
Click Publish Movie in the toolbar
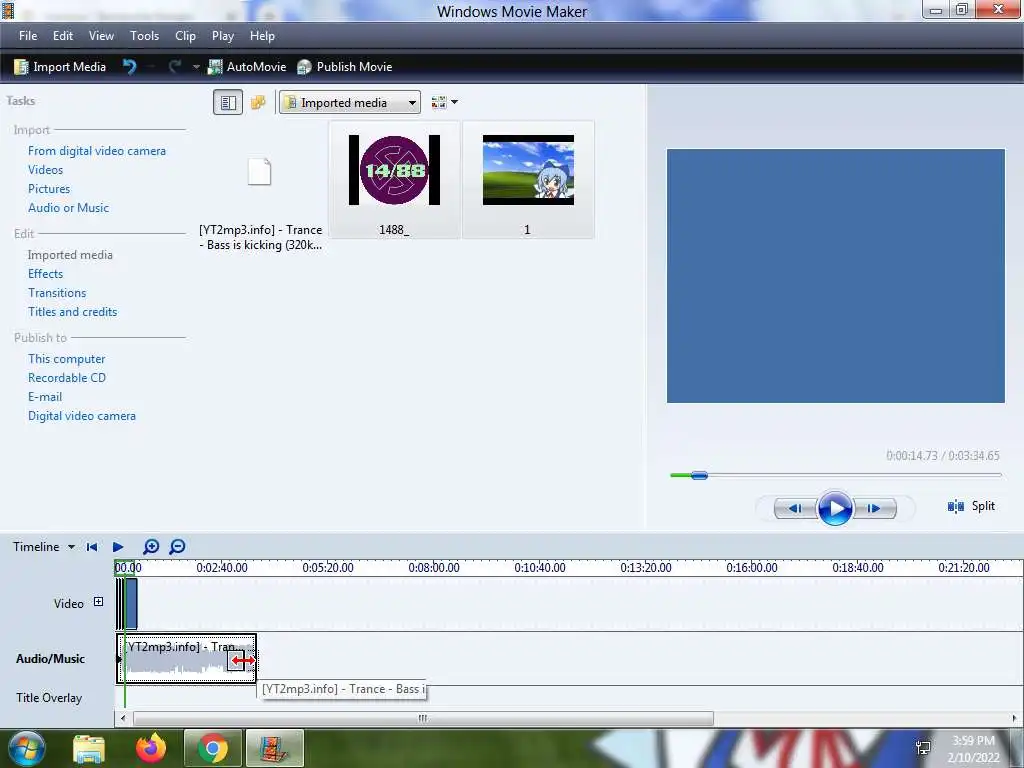[x=344, y=67]
